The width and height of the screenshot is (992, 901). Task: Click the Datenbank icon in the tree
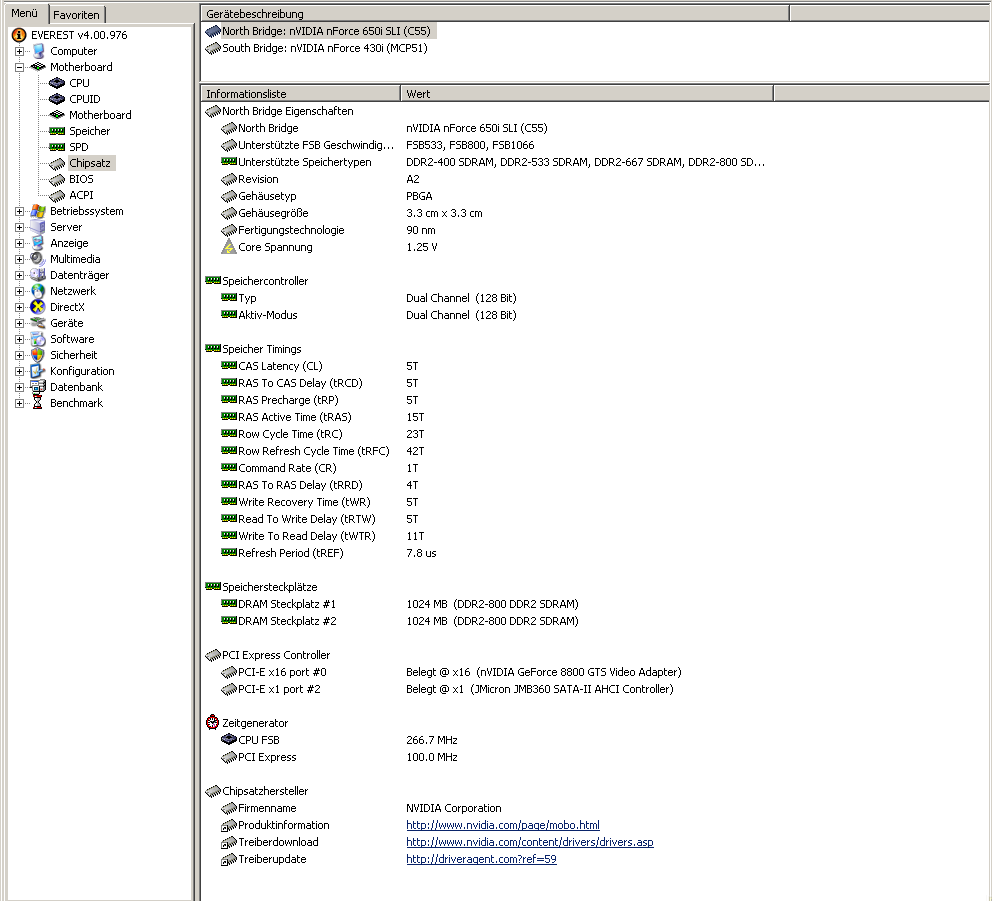38,387
